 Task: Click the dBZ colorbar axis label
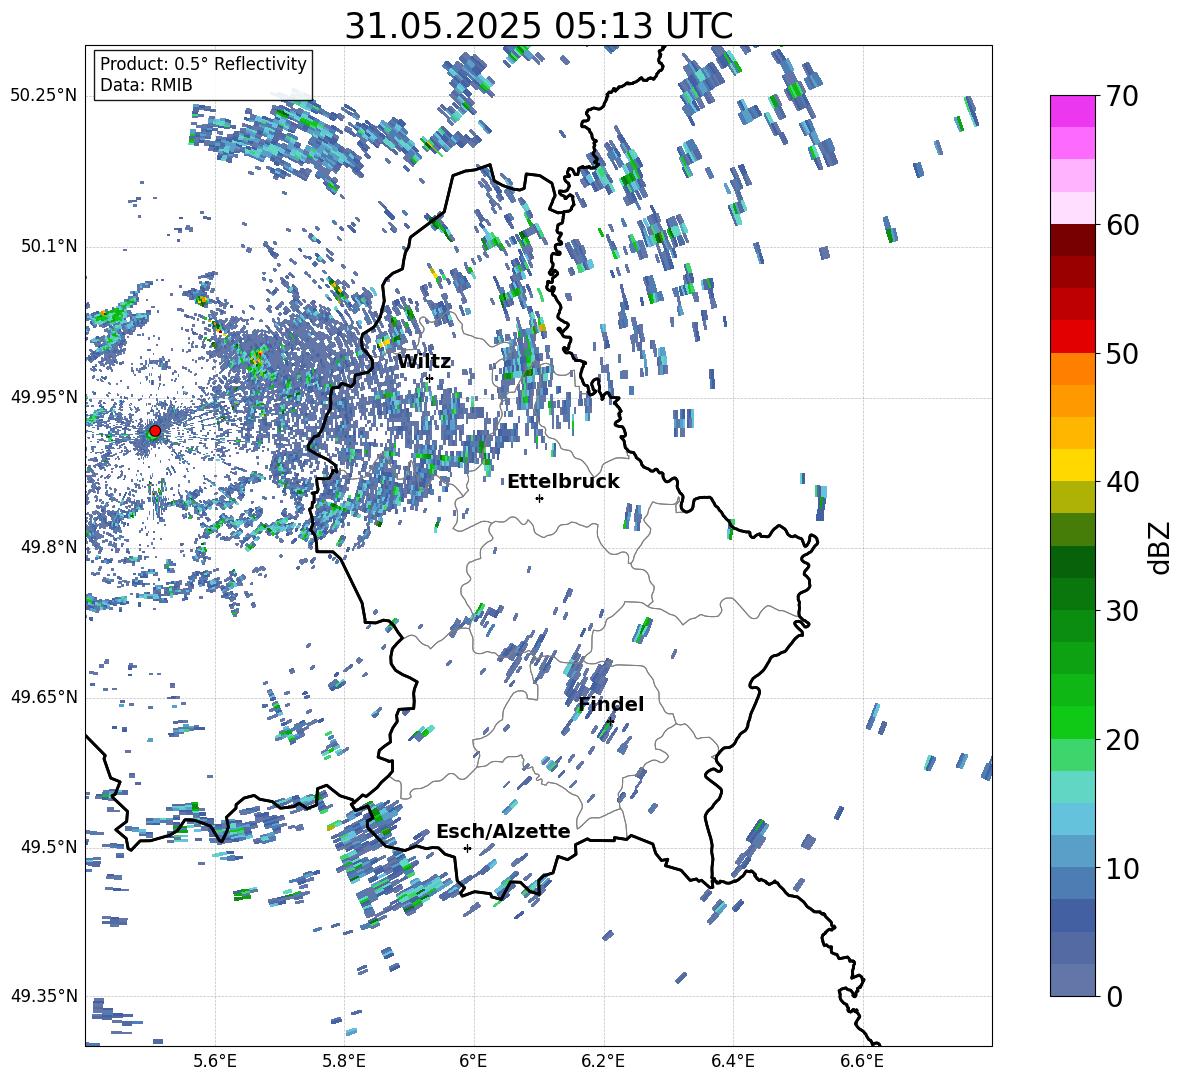coord(1161,547)
